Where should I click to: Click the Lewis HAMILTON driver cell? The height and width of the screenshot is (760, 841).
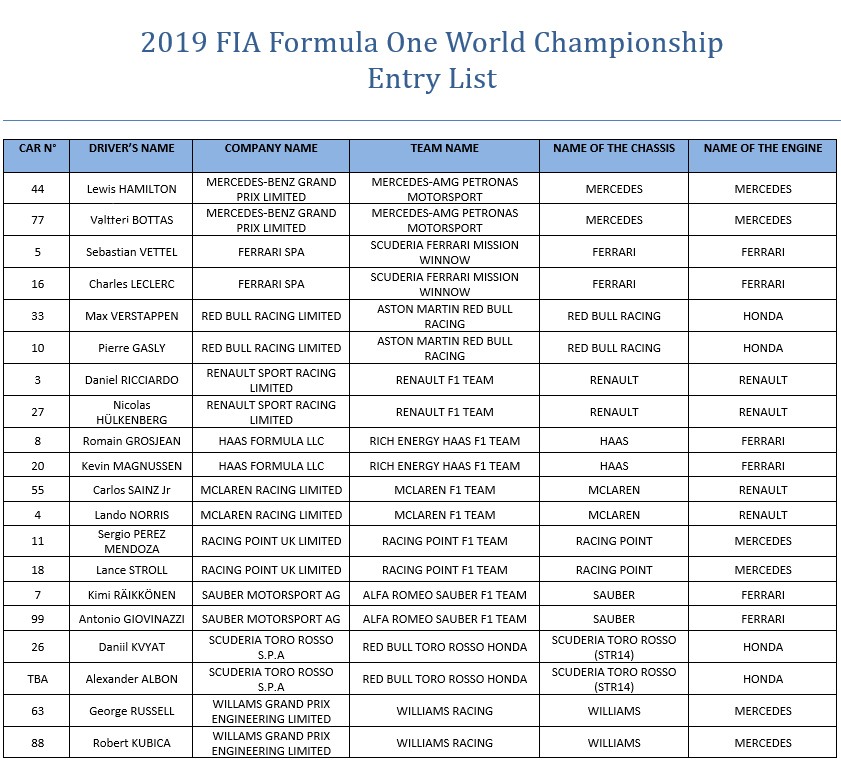coord(131,189)
